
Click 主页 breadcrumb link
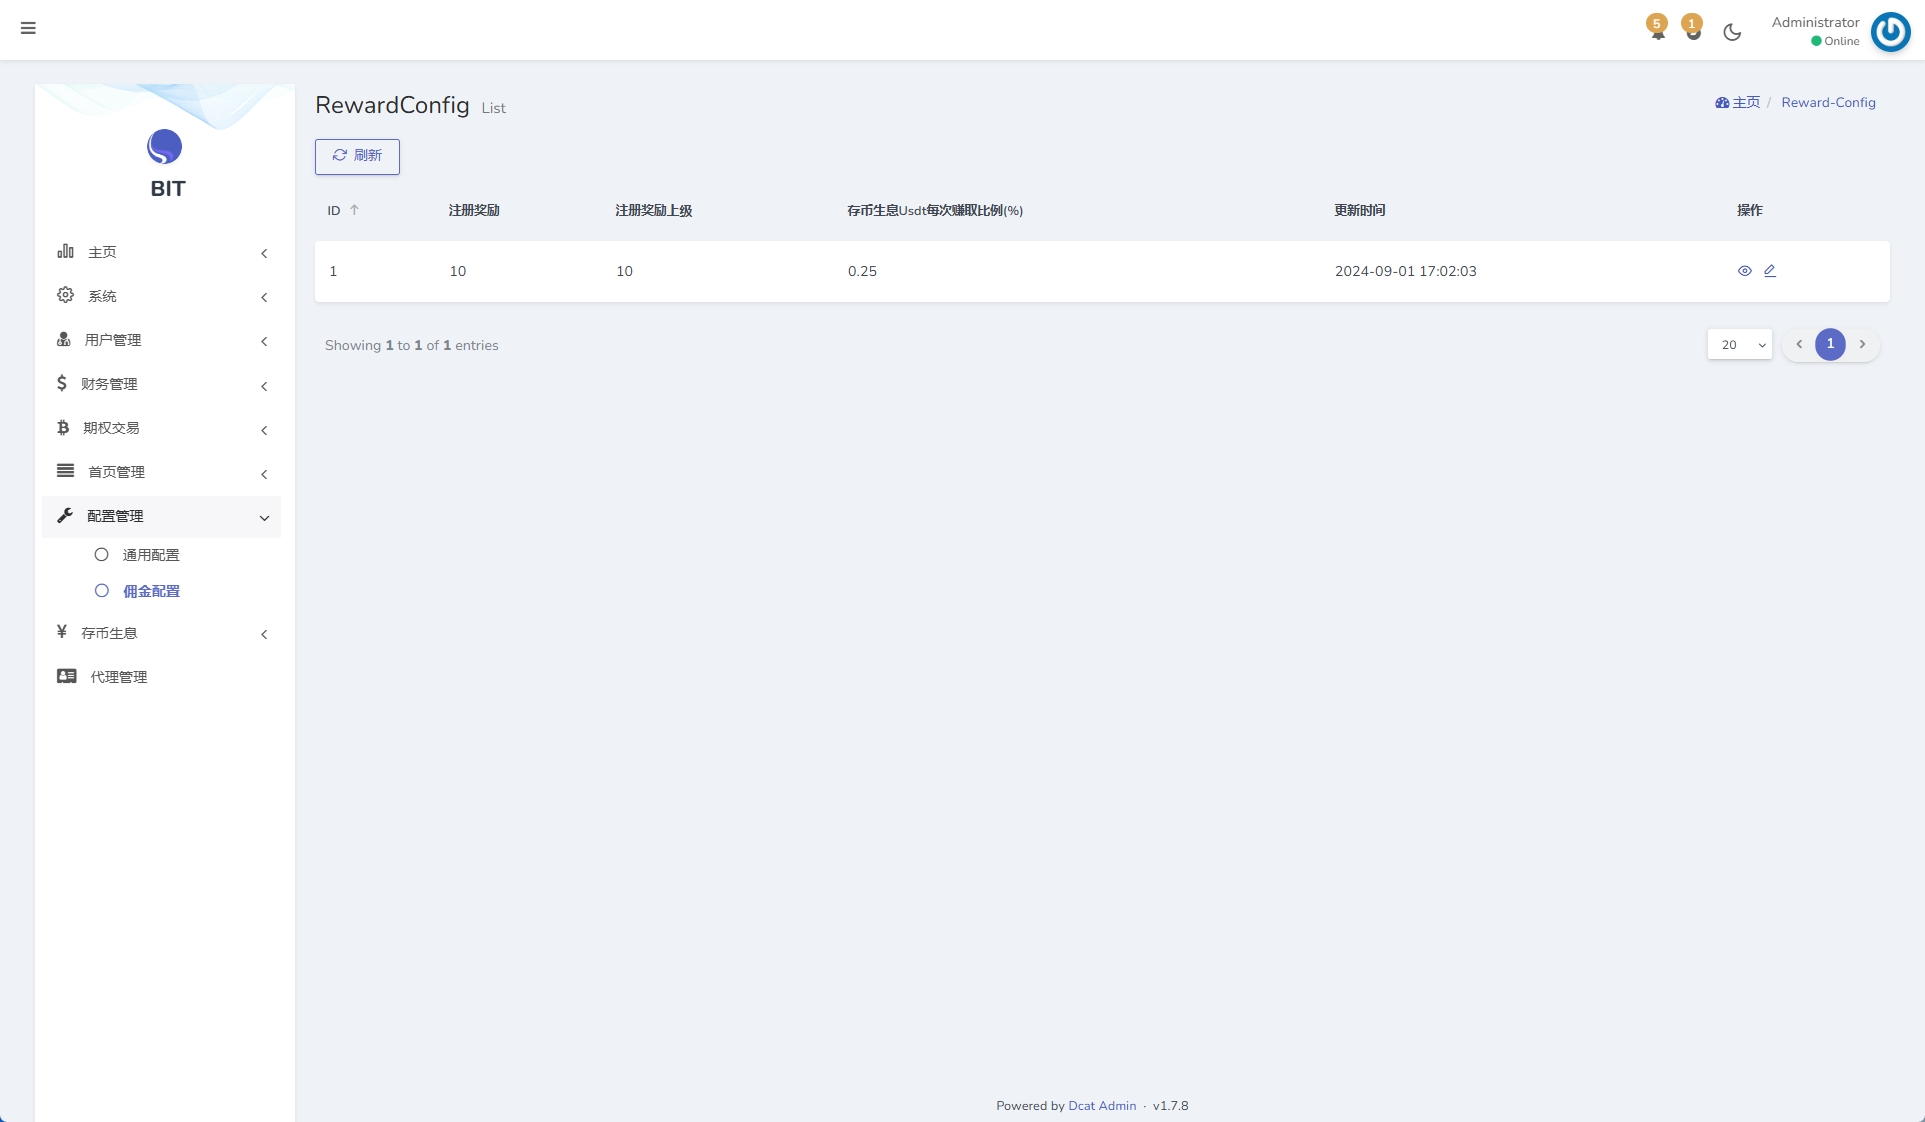click(1745, 103)
